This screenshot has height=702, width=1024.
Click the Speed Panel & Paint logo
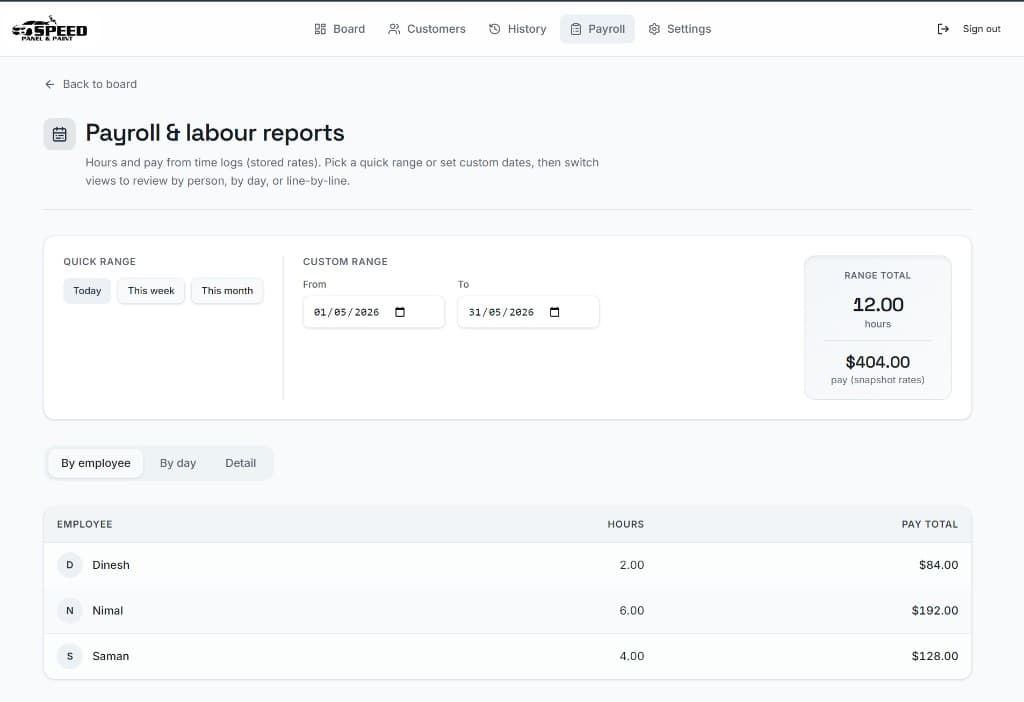tap(50, 29)
